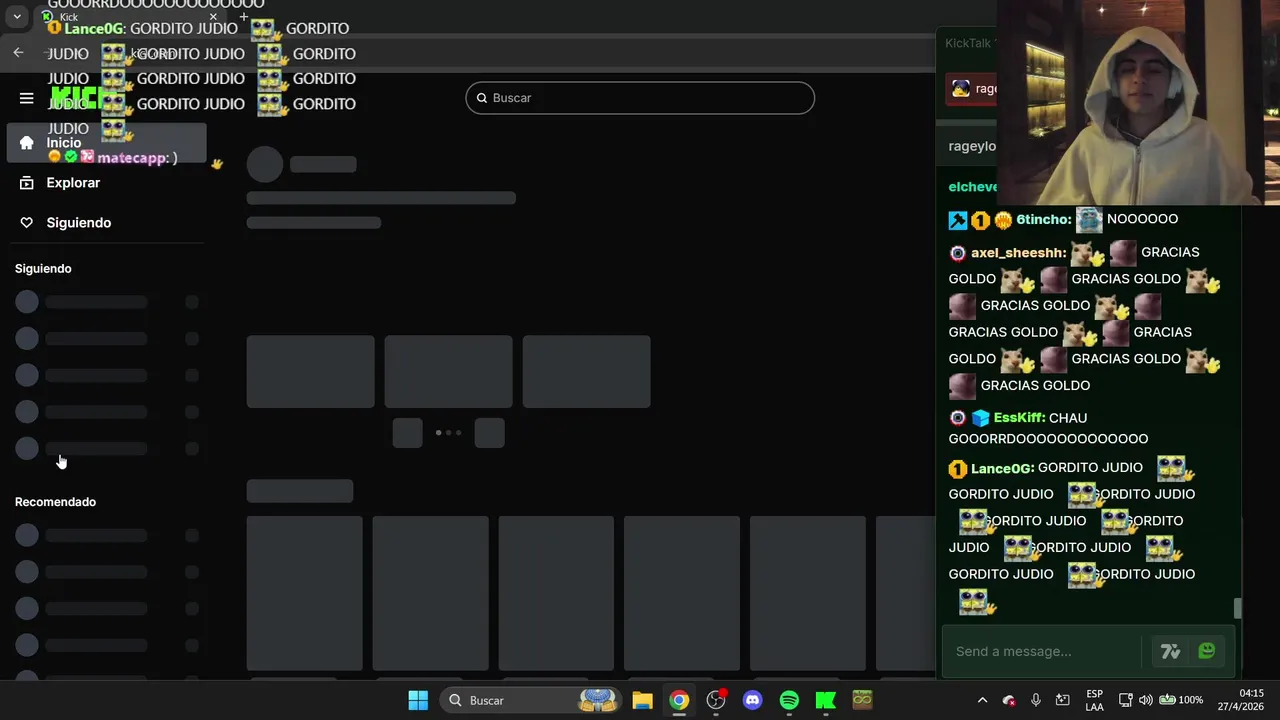Screen dimensions: 1280x720
Task: Open the green Kick app in taskbar
Action: 826,700
